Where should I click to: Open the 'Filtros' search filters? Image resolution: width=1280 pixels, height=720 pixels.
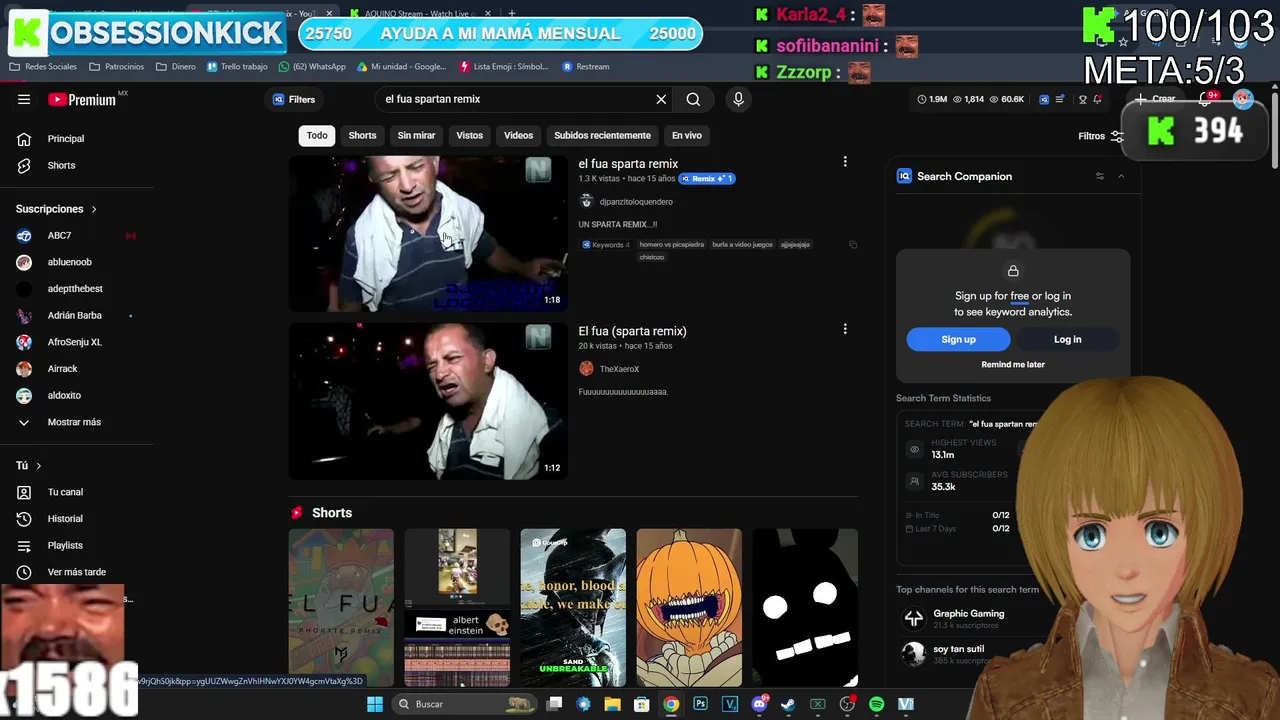click(x=1101, y=136)
